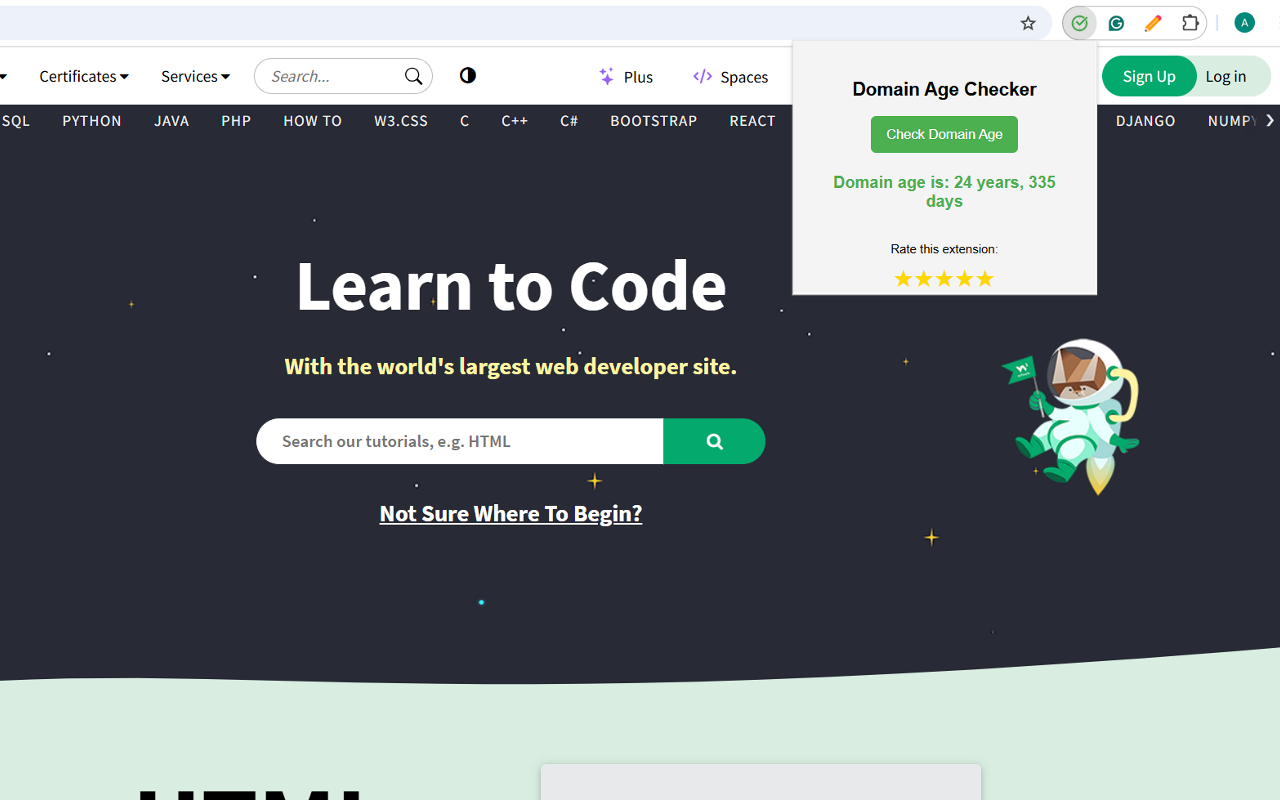This screenshot has height=800, width=1280.
Task: Toggle the Domain Age Checker extension icon
Action: tap(1079, 22)
